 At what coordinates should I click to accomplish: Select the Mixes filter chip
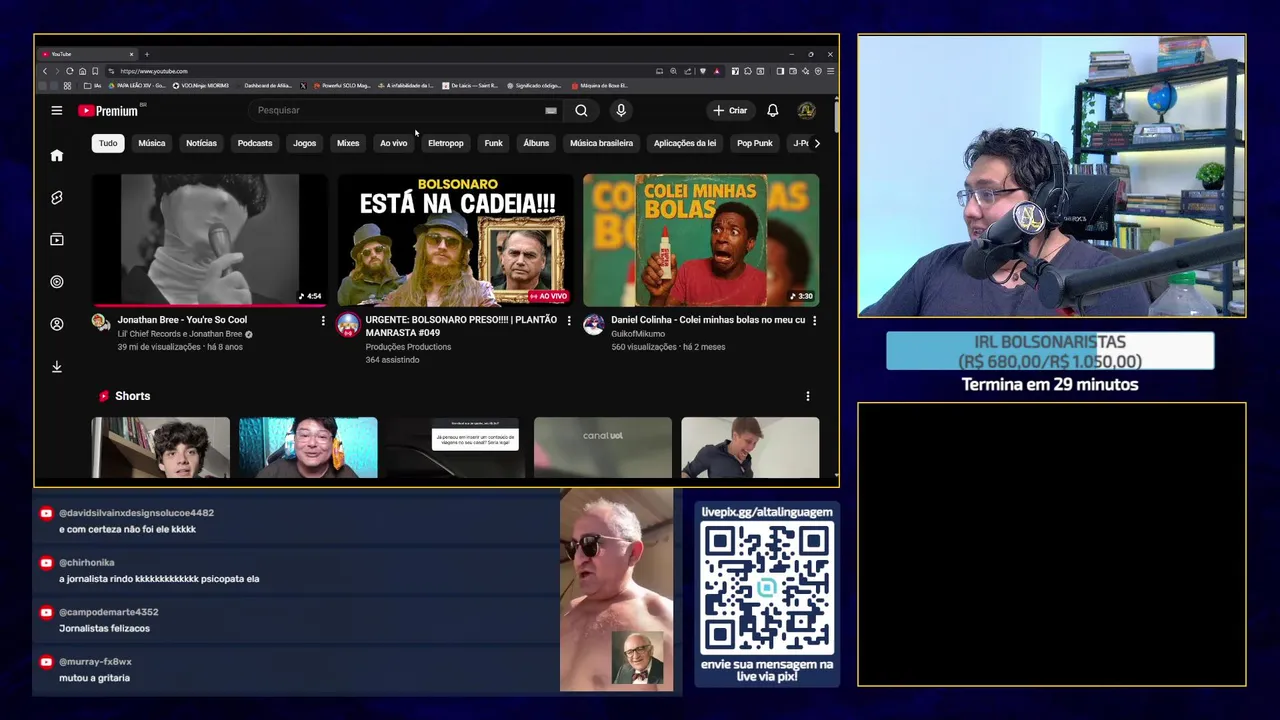tap(348, 143)
